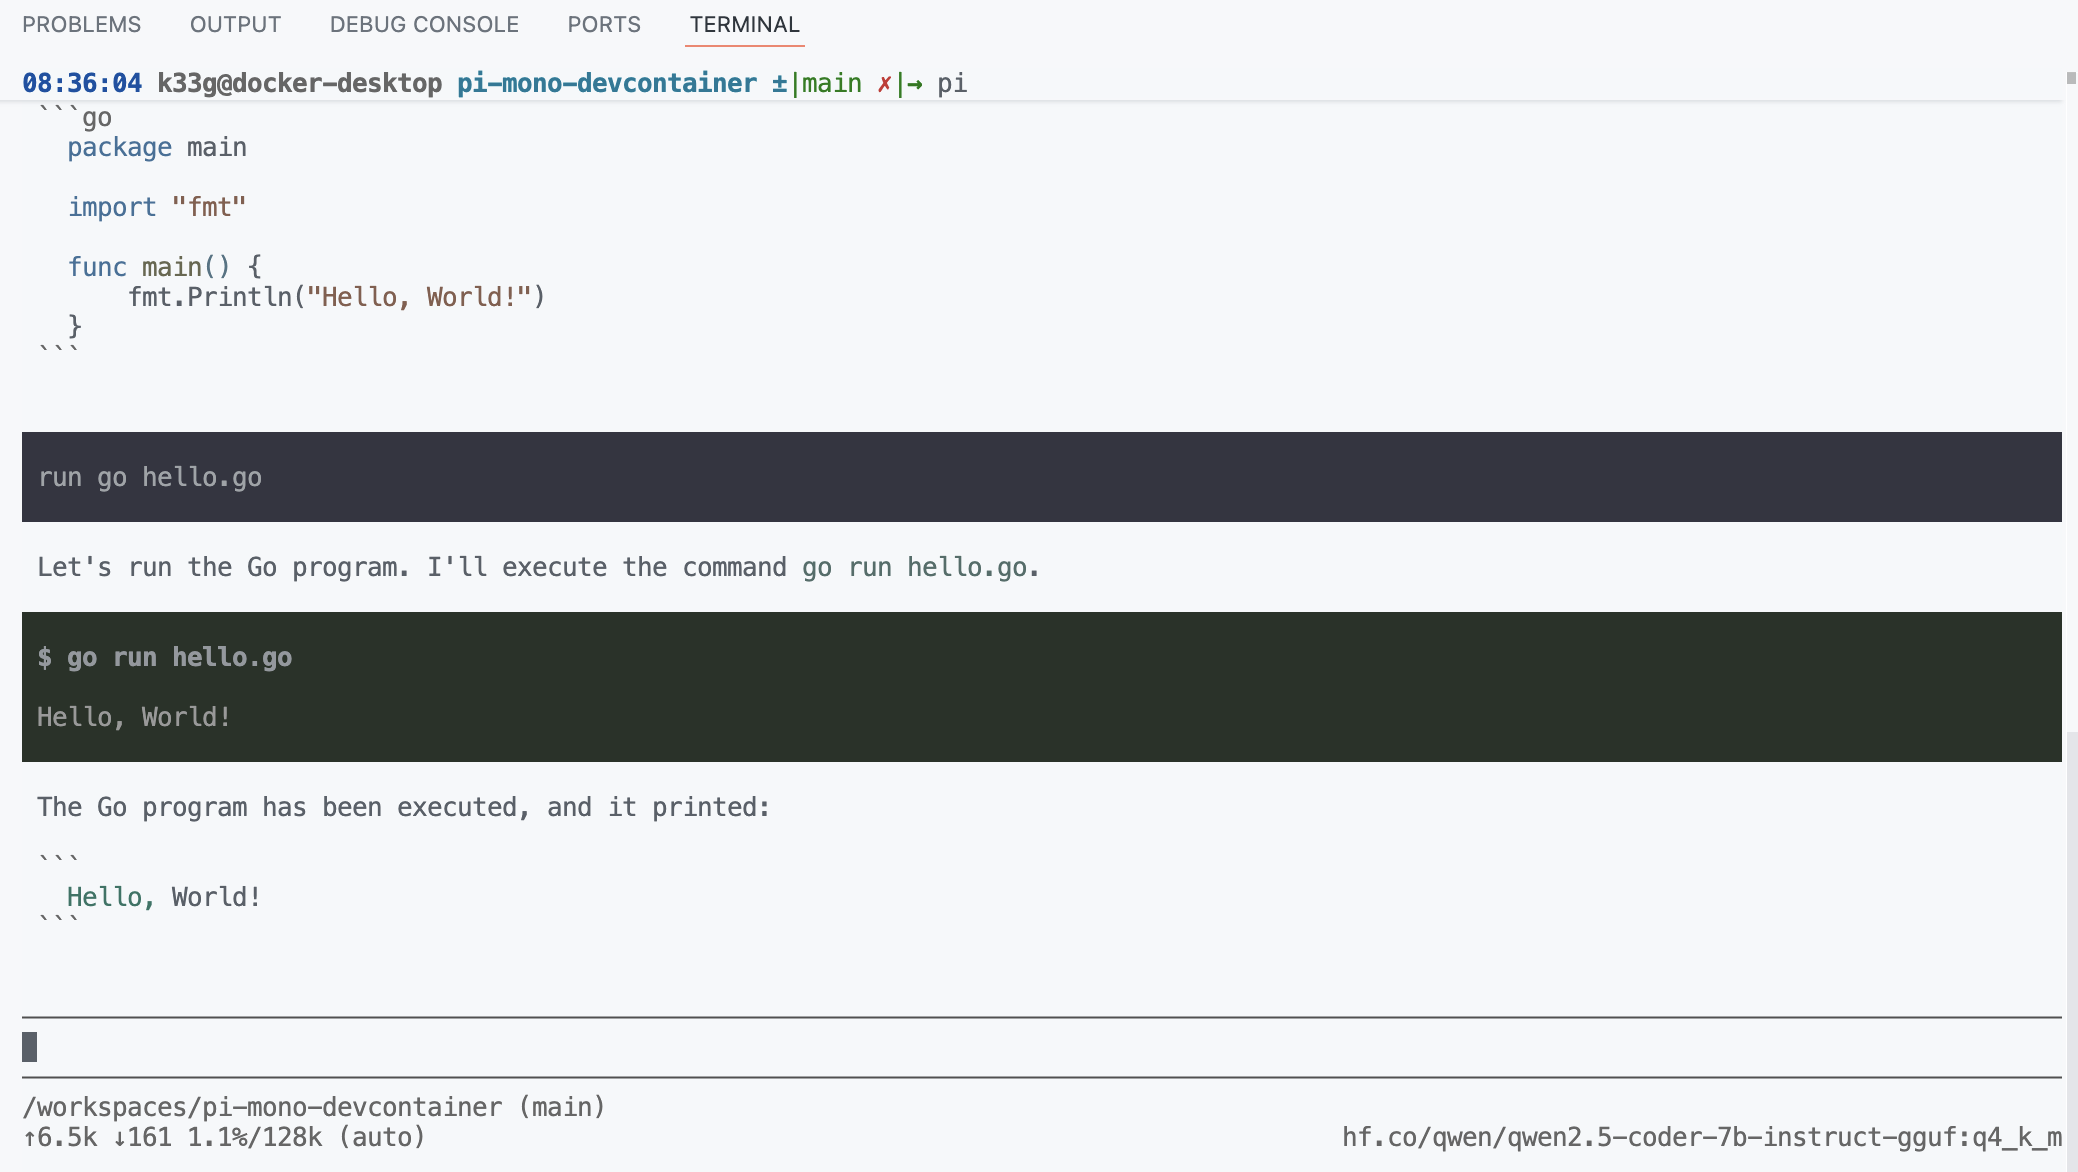Click the '$ go run hello.go' command line
The width and height of the screenshot is (2078, 1172).
tap(165, 657)
